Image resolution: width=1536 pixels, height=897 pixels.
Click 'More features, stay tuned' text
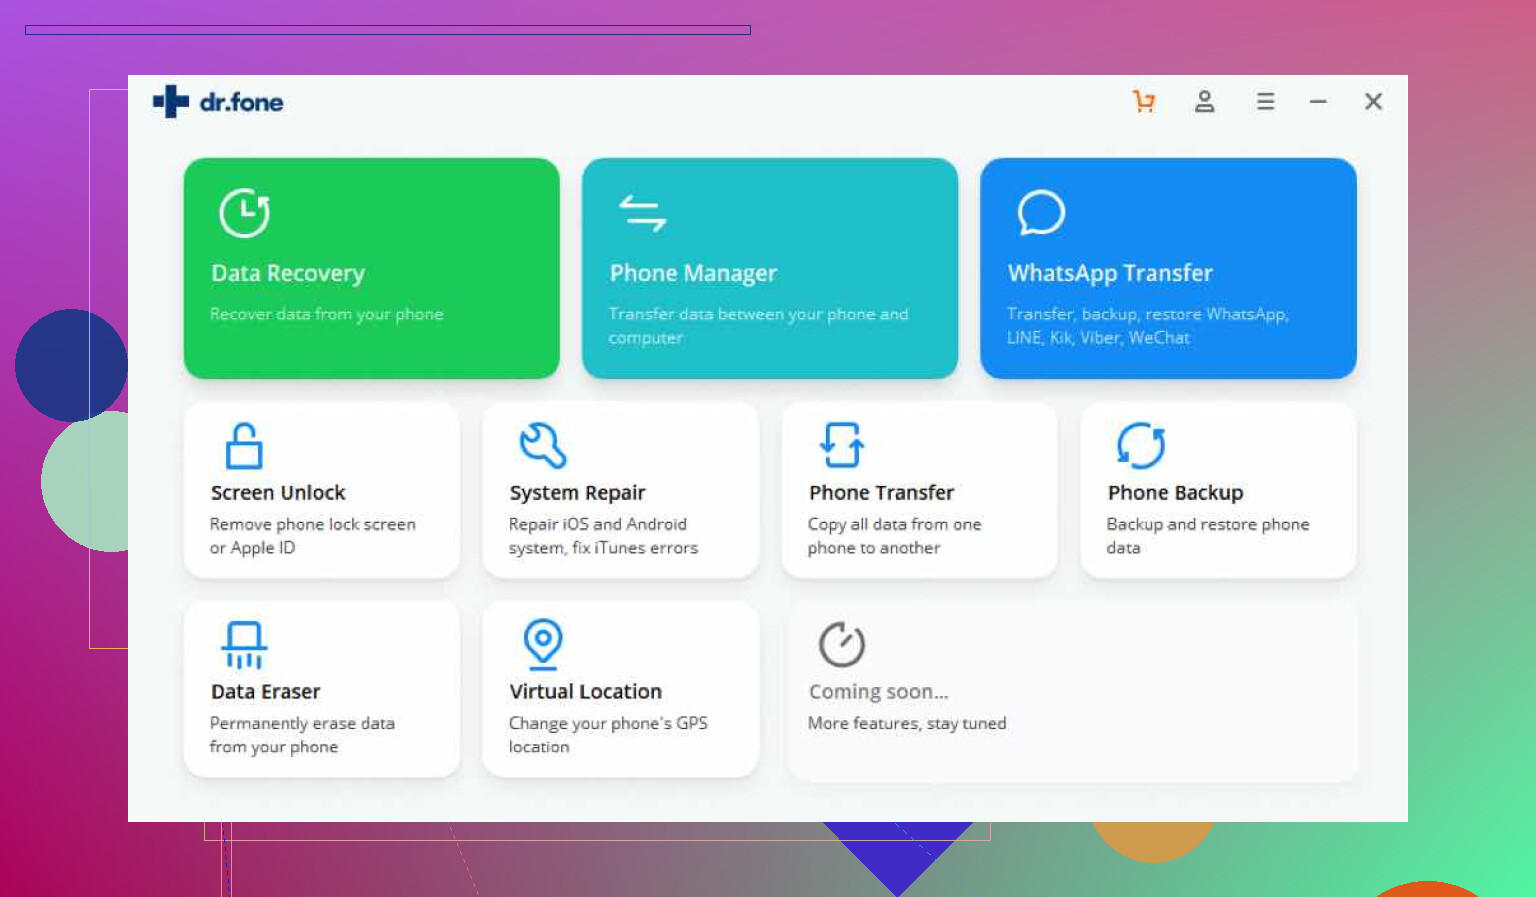click(907, 723)
